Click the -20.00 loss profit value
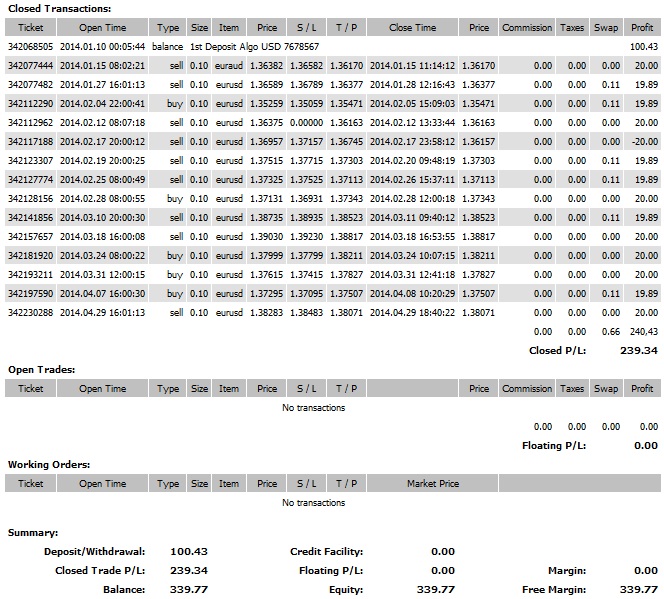 tap(645, 142)
